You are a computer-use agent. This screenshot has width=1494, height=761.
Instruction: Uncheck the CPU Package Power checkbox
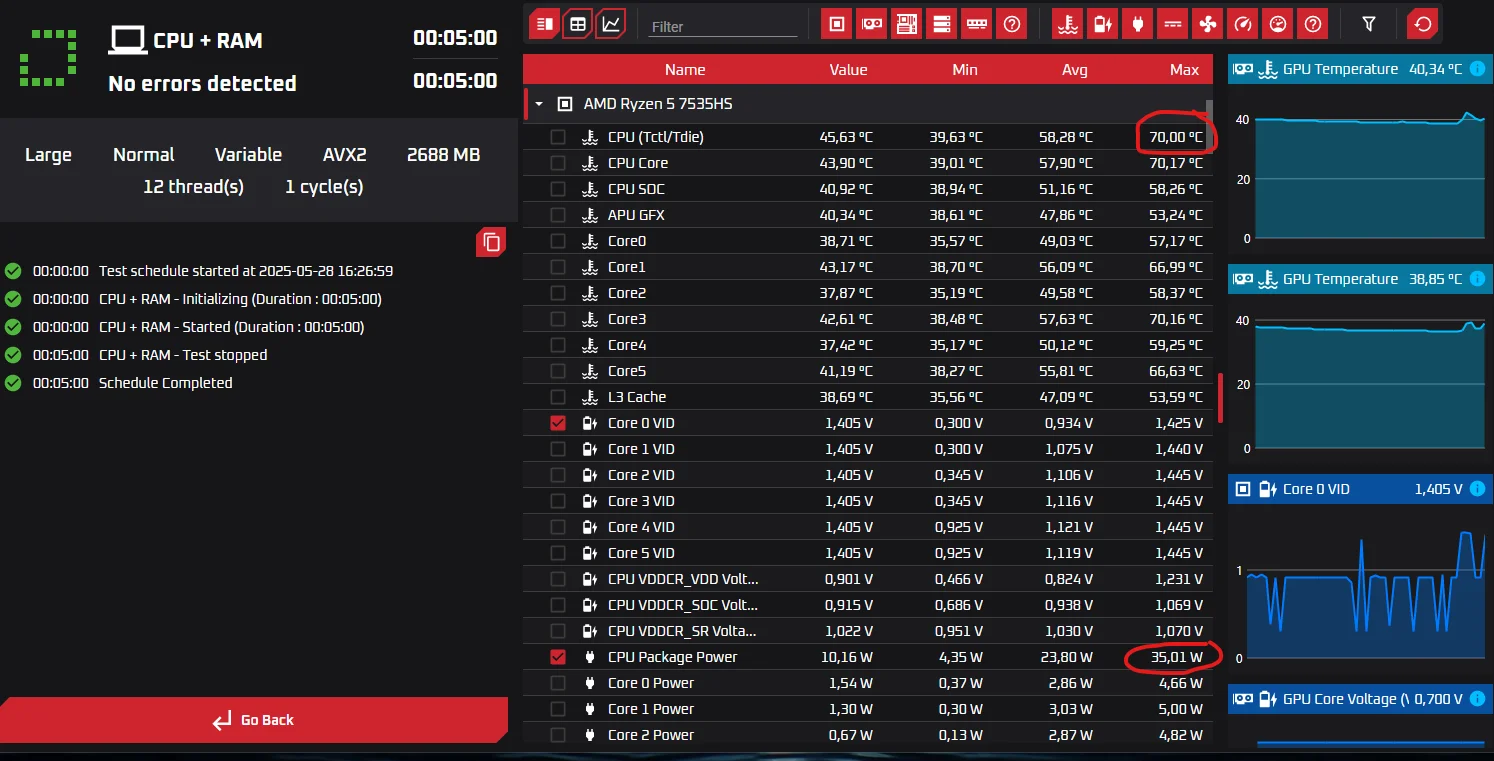pyautogui.click(x=558, y=657)
